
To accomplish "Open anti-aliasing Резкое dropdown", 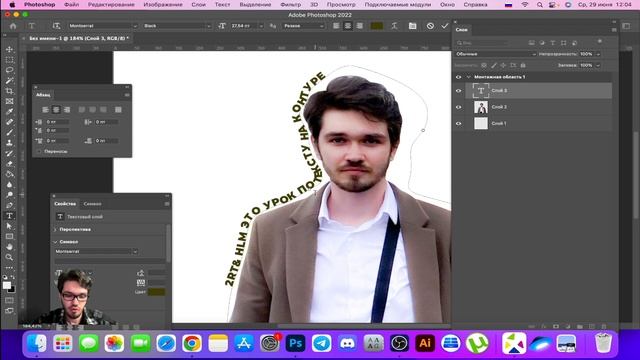I will [x=303, y=26].
